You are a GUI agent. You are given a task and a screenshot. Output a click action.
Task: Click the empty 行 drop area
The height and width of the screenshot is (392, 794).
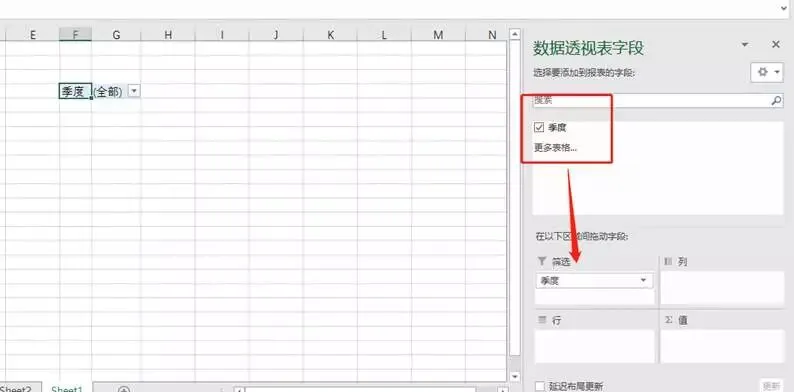tap(594, 346)
